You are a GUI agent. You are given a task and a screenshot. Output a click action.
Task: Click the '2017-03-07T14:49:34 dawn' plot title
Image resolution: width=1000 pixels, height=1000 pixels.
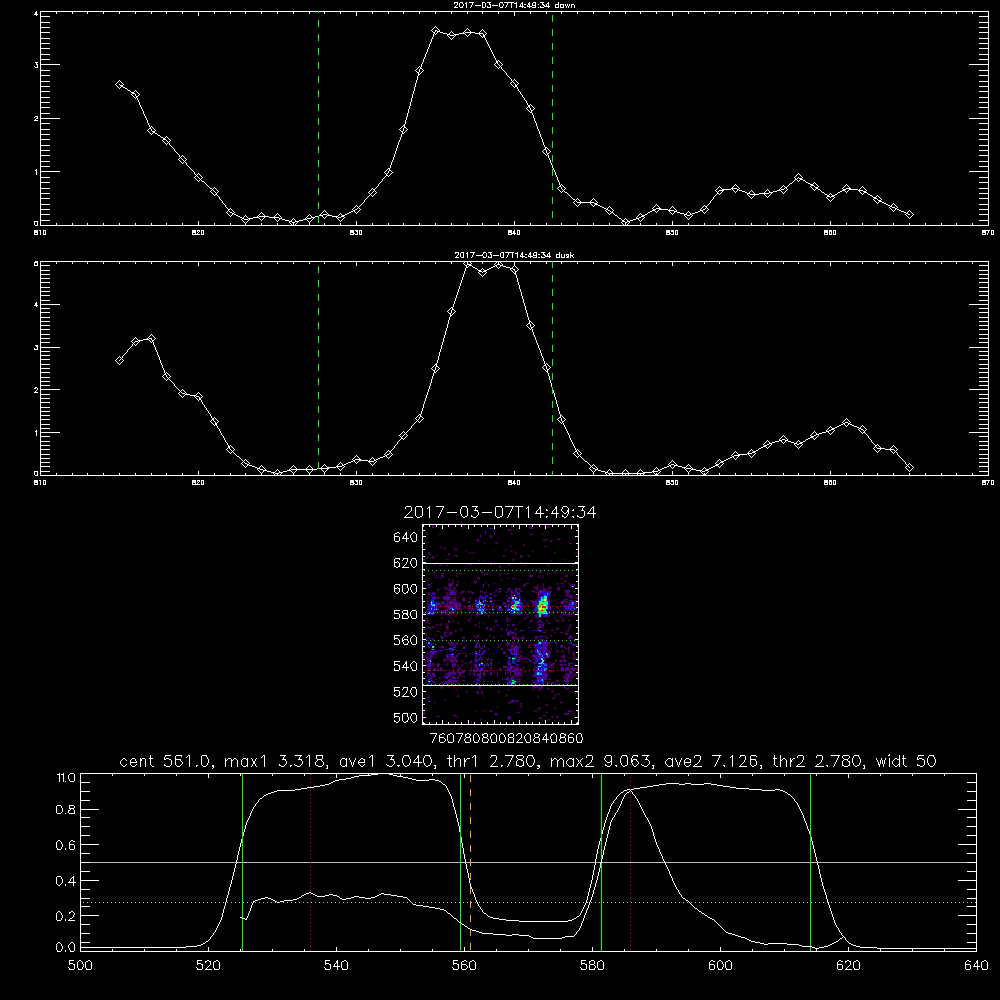[x=514, y=5]
